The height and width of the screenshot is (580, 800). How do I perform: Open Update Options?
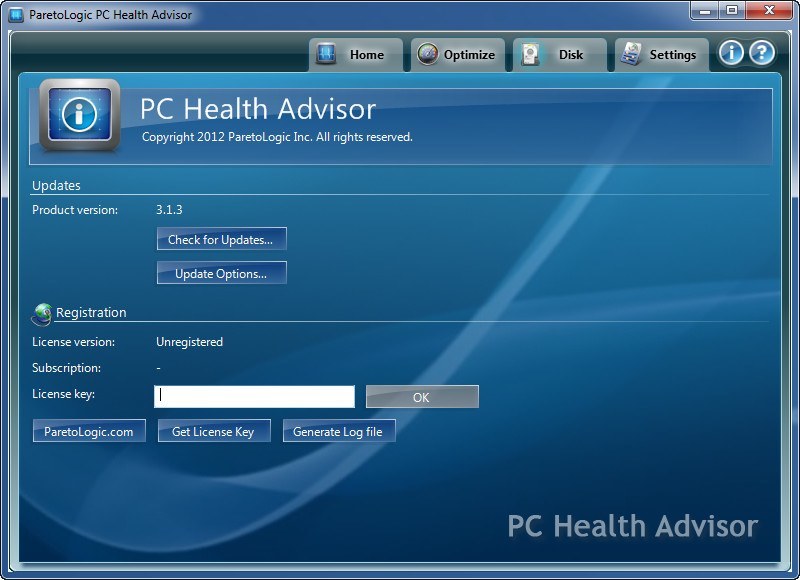point(221,273)
